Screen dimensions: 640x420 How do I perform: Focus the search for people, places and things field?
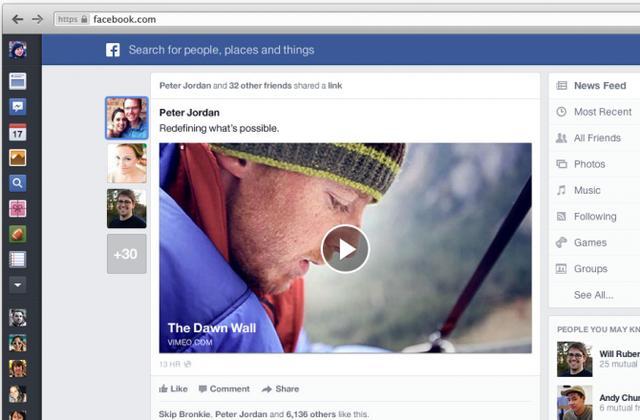click(221, 50)
